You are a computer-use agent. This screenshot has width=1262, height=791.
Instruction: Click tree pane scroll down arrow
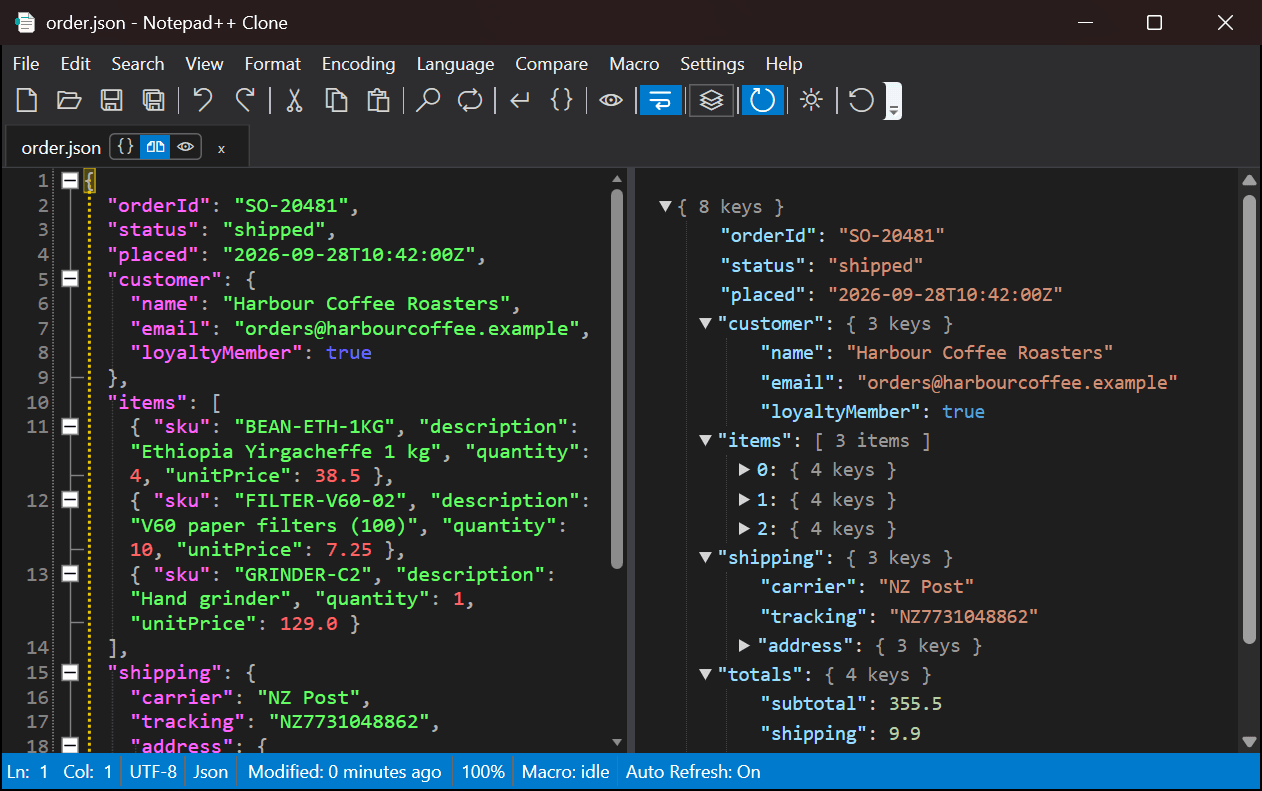[1249, 741]
